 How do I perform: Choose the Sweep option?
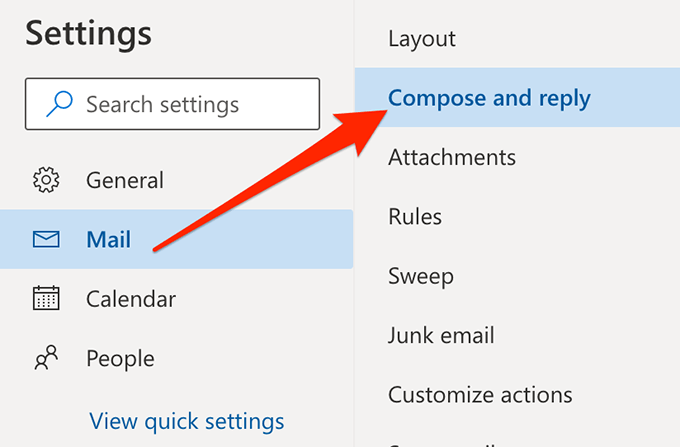[x=421, y=275]
